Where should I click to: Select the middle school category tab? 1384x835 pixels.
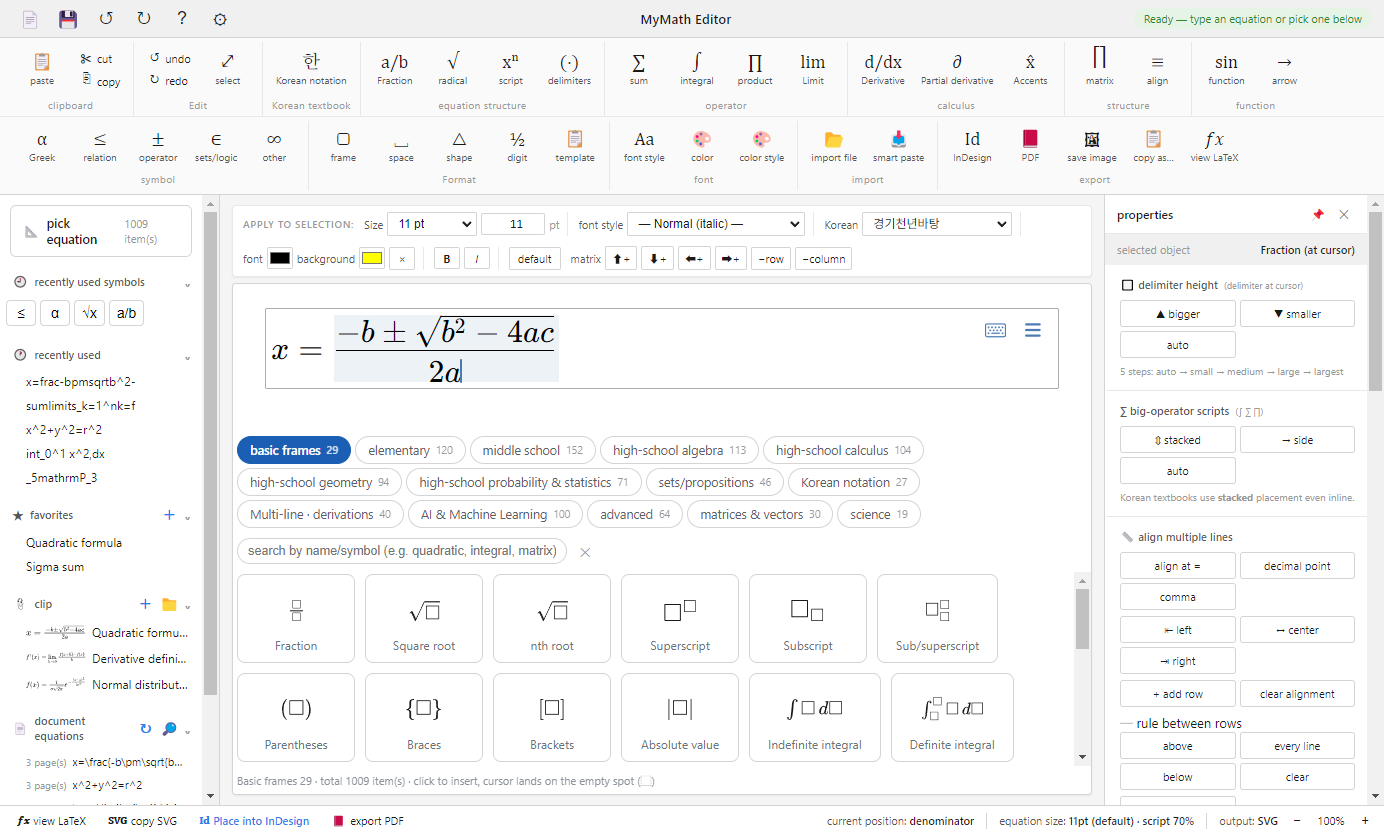(x=533, y=450)
